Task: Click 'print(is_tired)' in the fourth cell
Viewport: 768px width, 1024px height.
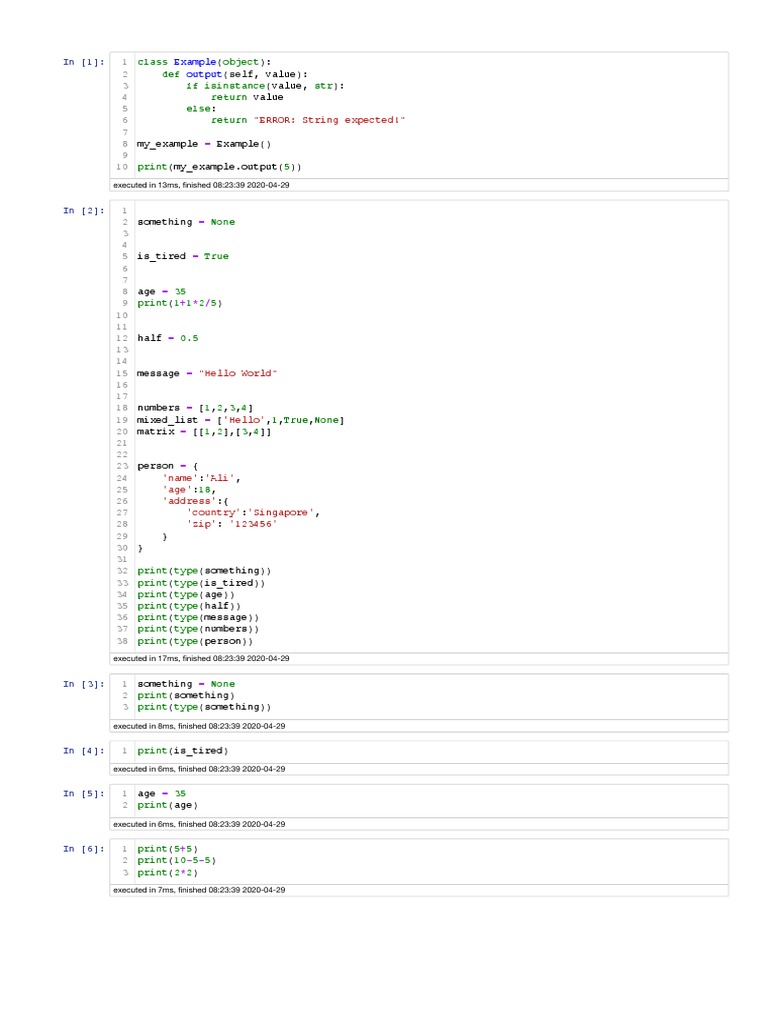Action: click(x=183, y=750)
